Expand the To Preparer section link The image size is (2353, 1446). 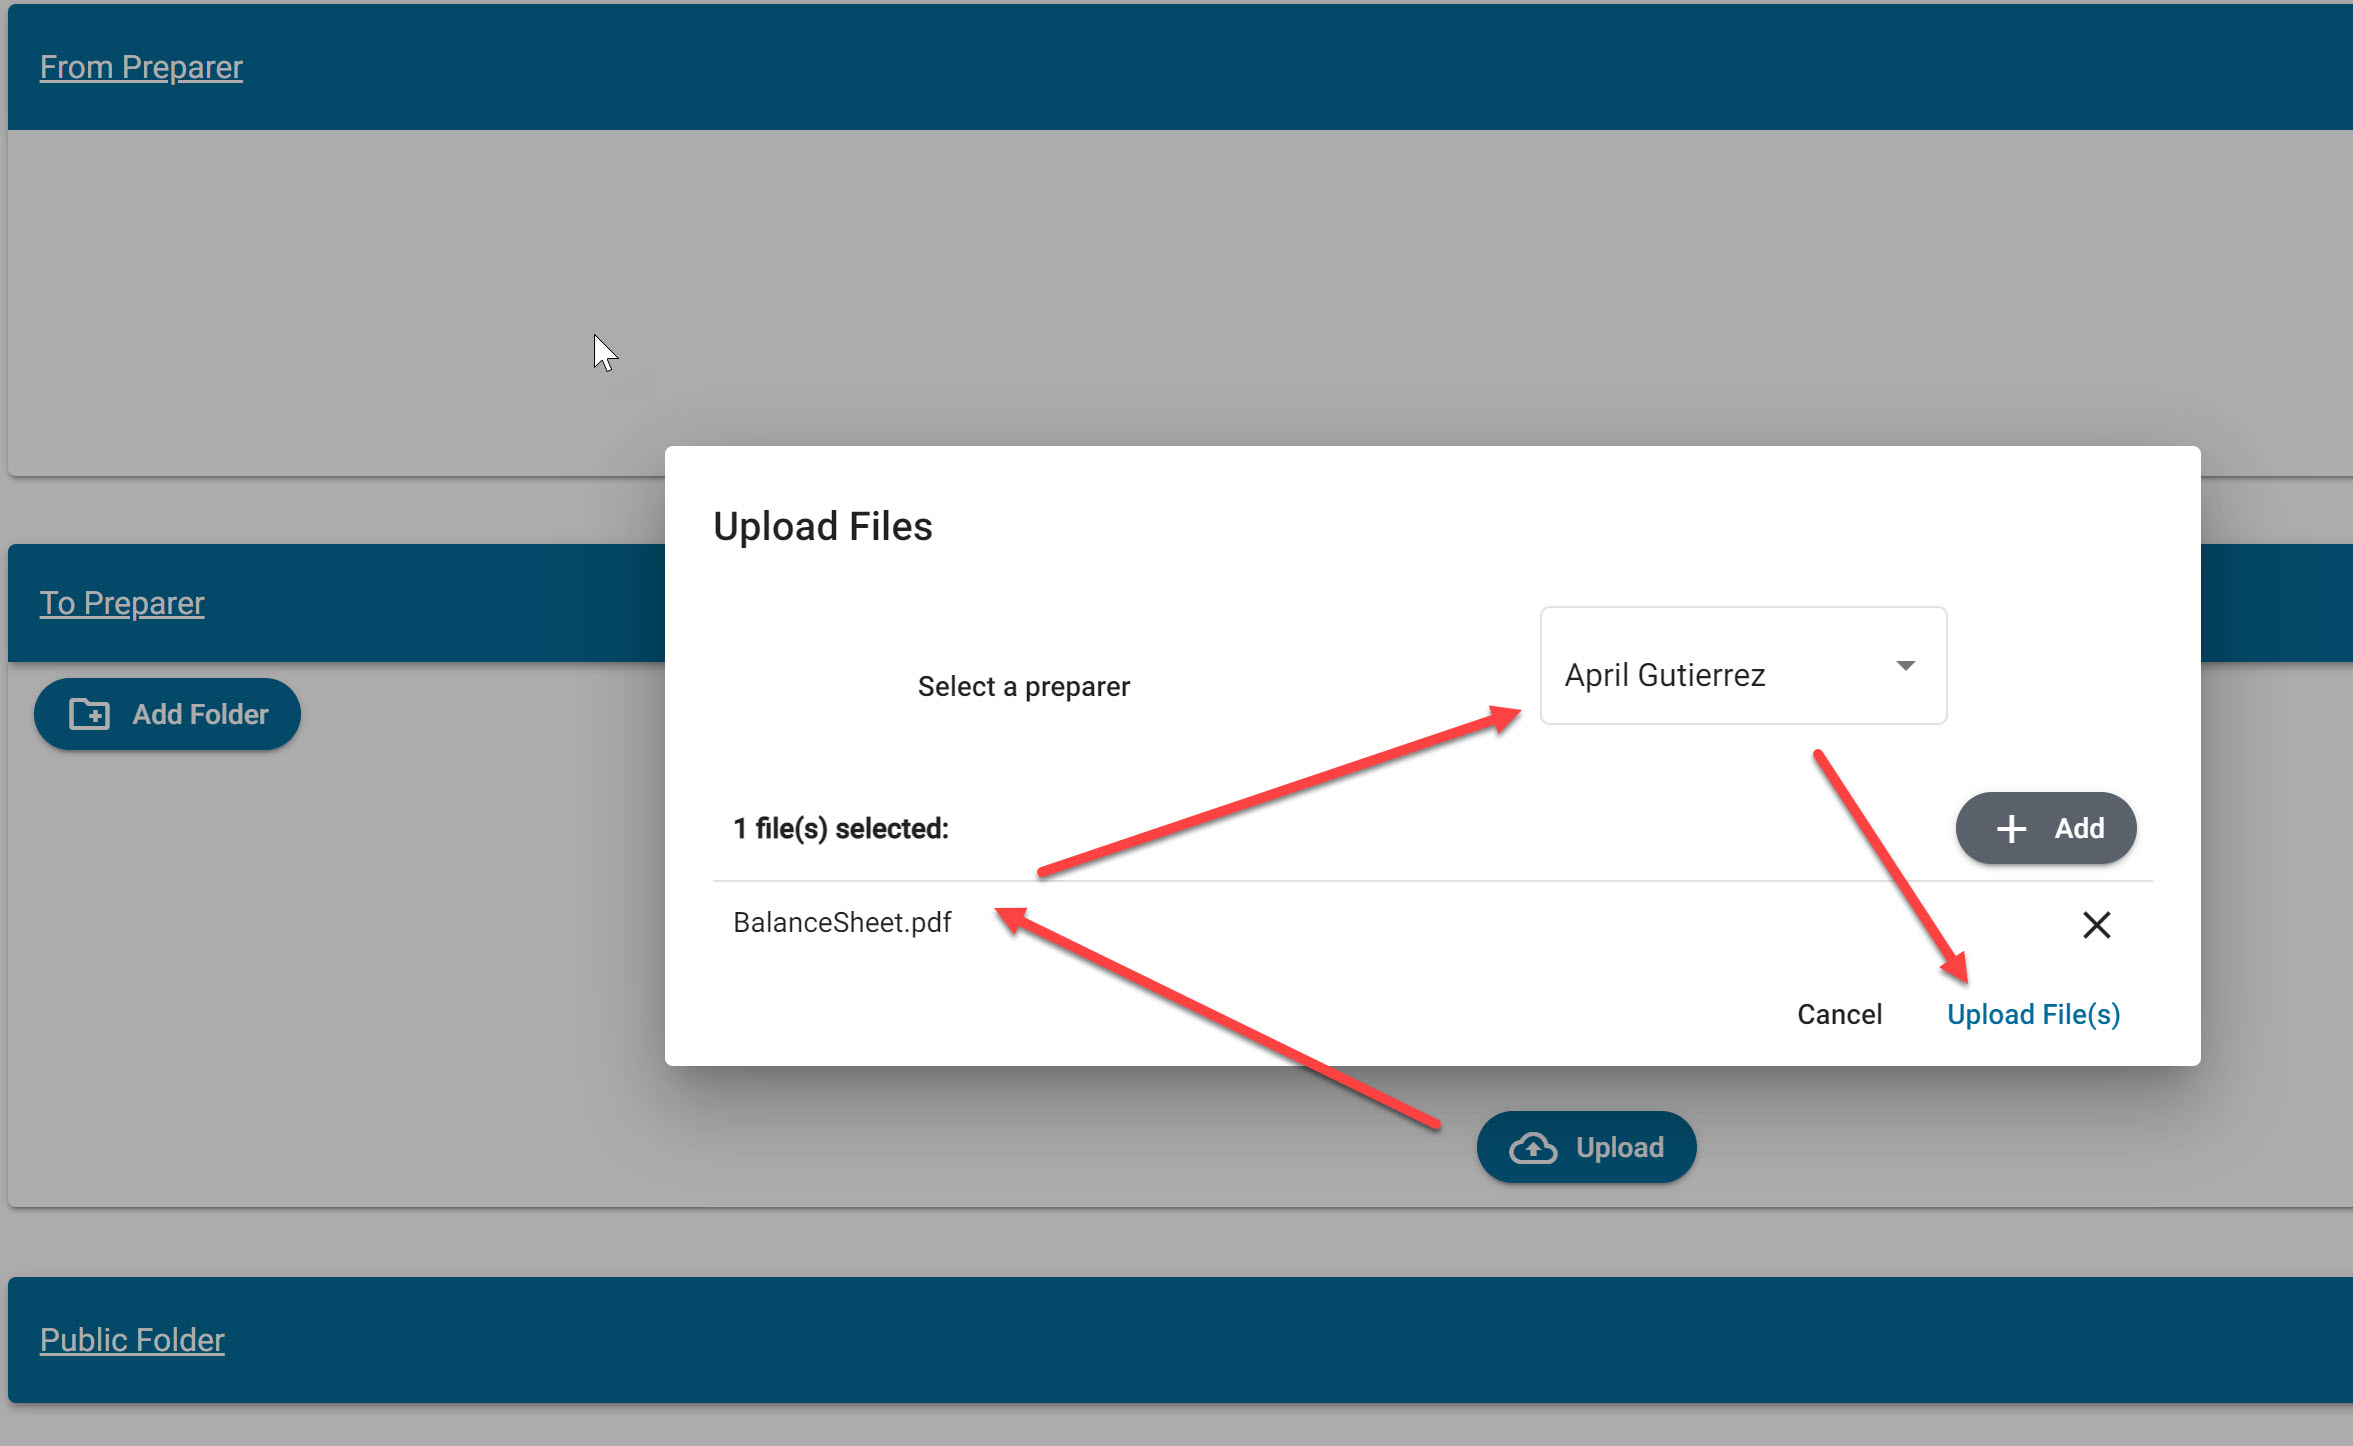[x=123, y=602]
